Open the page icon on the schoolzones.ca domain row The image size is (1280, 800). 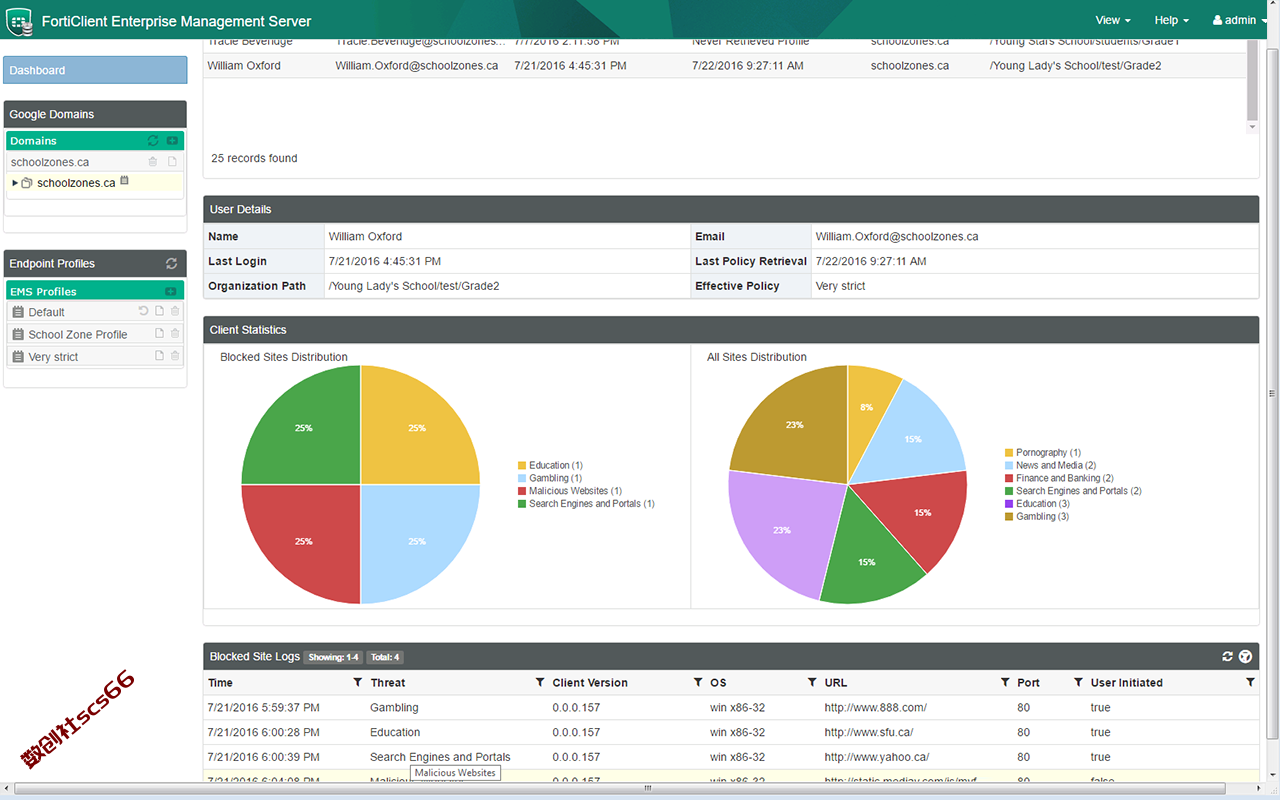[x=172, y=162]
